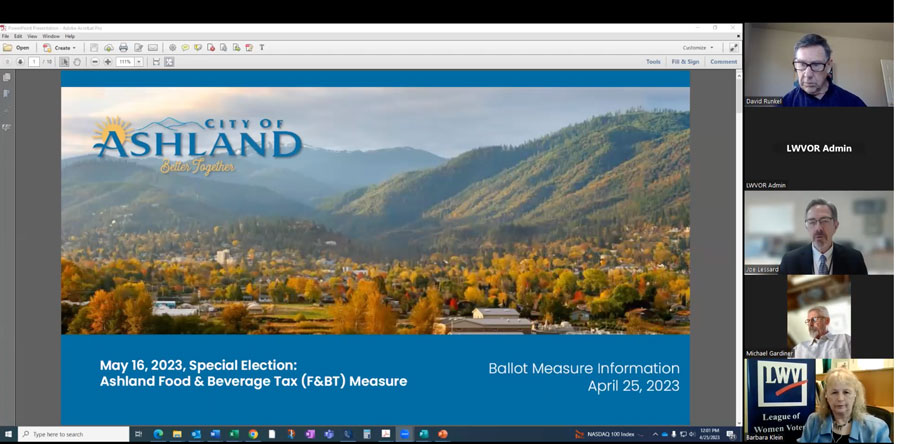Screen dimensions: 900x444
Task: Click the vertical scrollbar of the document
Action: tap(739, 247)
